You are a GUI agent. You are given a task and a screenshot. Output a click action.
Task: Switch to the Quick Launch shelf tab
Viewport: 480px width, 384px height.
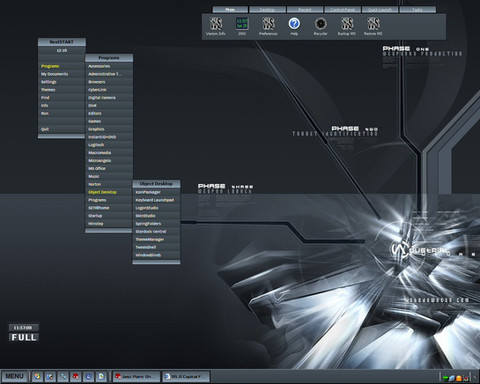click(380, 10)
